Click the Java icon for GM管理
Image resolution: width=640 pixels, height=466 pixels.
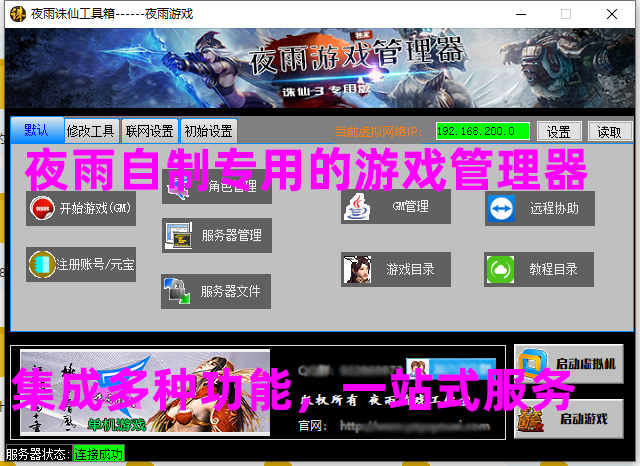tap(357, 208)
